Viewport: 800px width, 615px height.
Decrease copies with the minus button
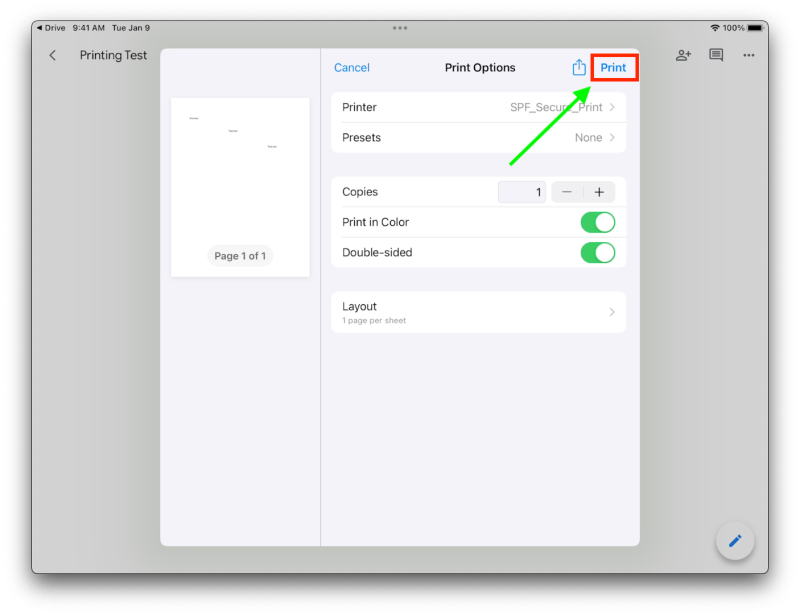point(567,192)
